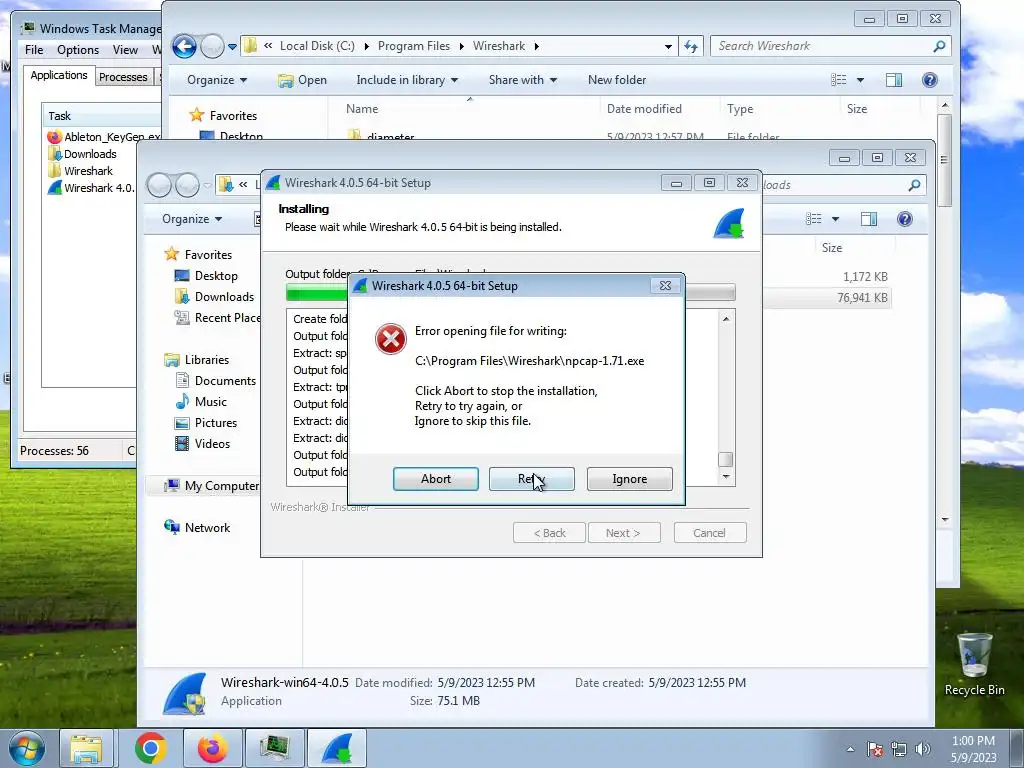Go back in the Wireshark Explorer window
The width and height of the screenshot is (1024, 768).
[184, 46]
